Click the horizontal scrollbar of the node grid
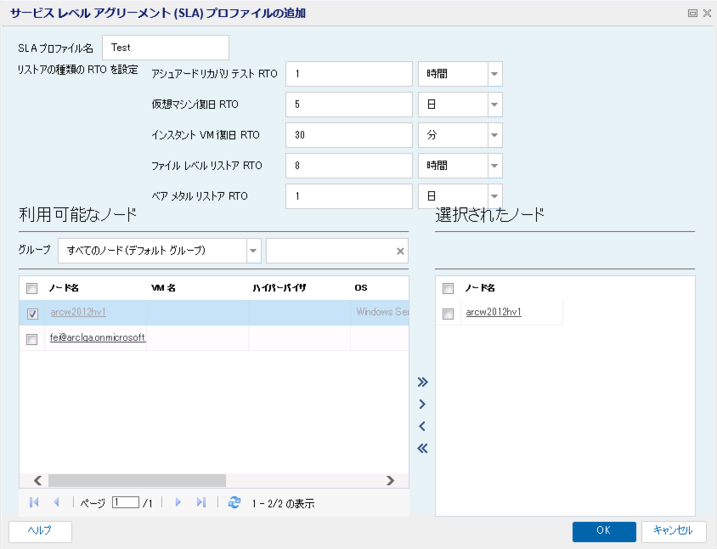 pos(136,480)
